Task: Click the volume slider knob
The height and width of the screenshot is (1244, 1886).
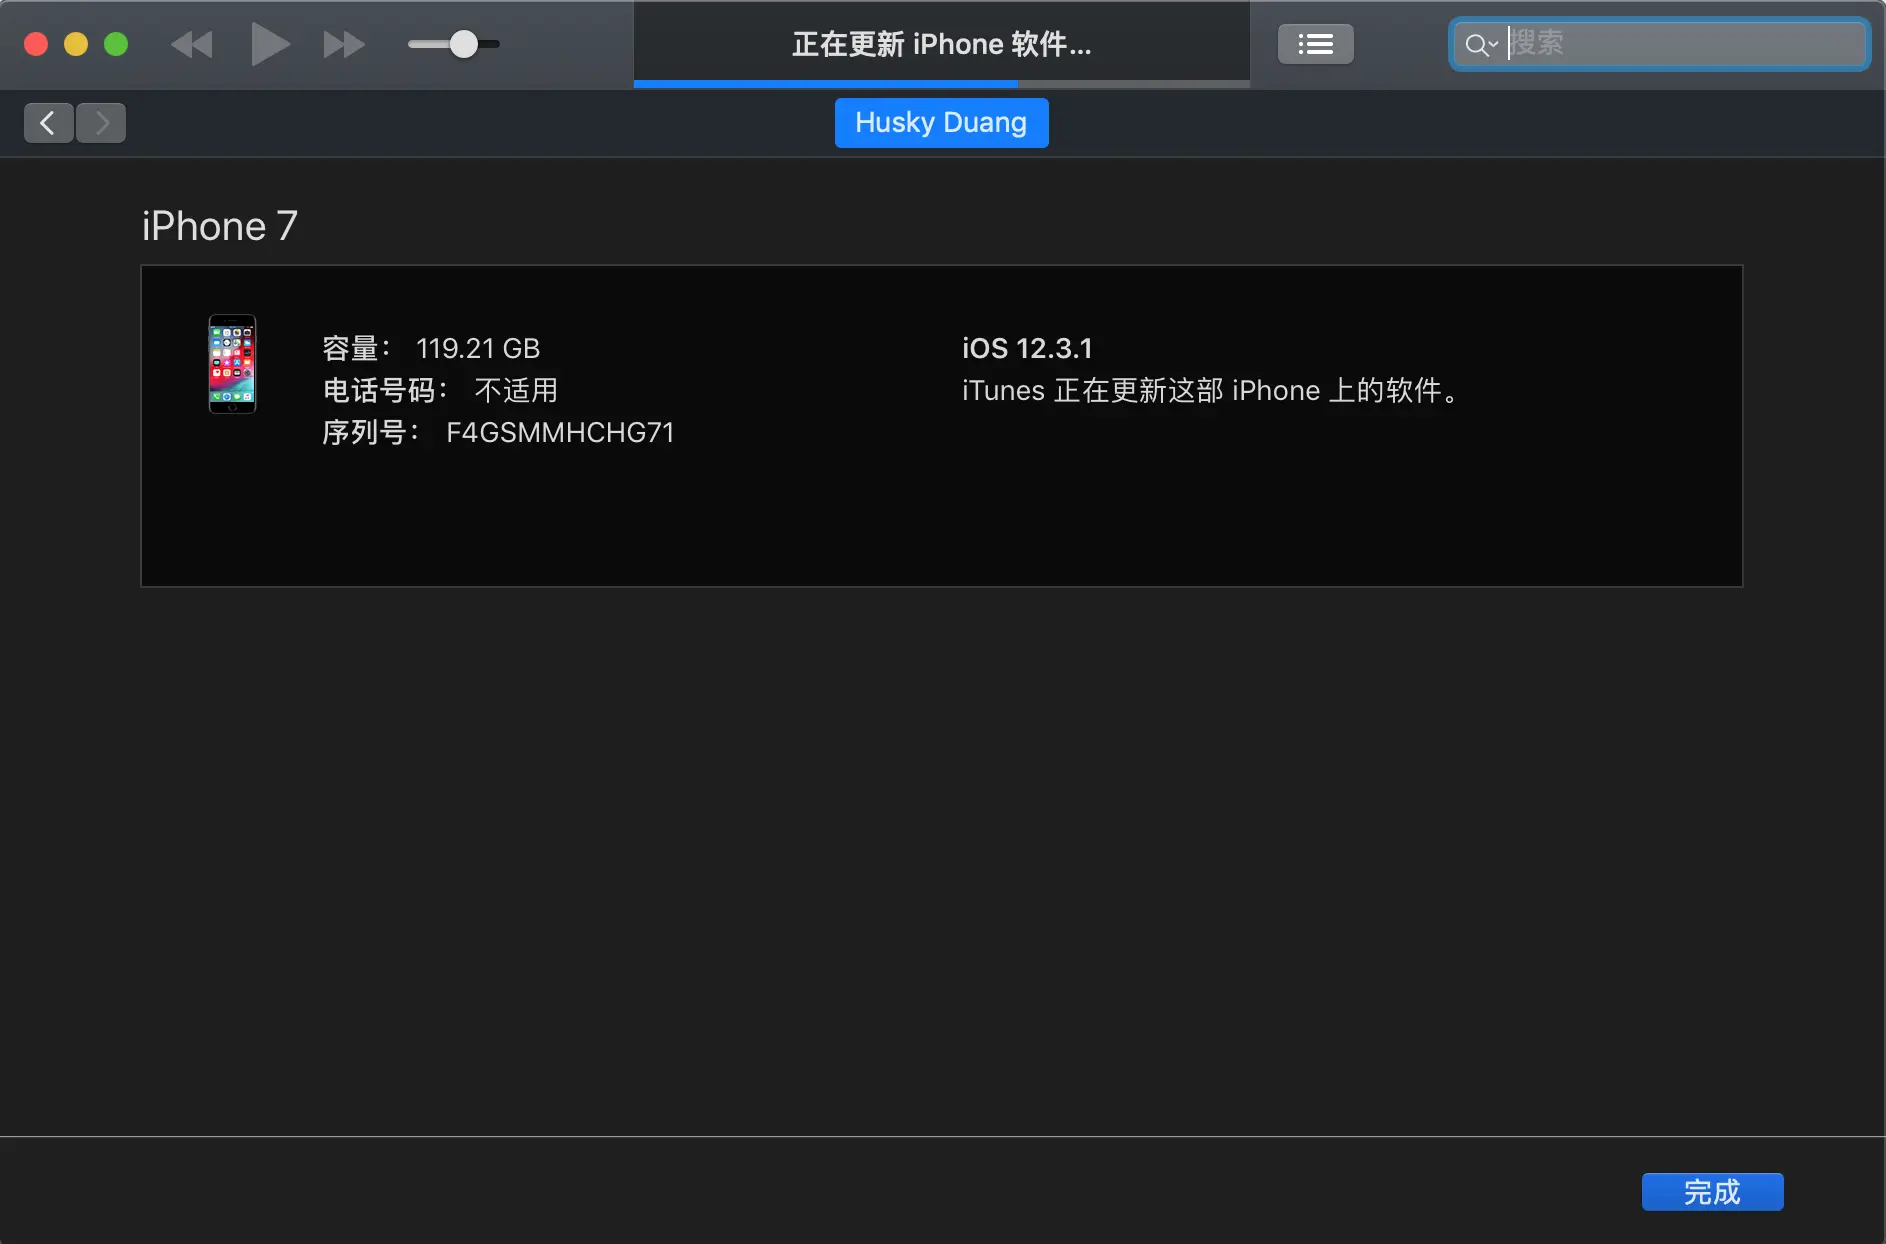Action: coord(463,44)
